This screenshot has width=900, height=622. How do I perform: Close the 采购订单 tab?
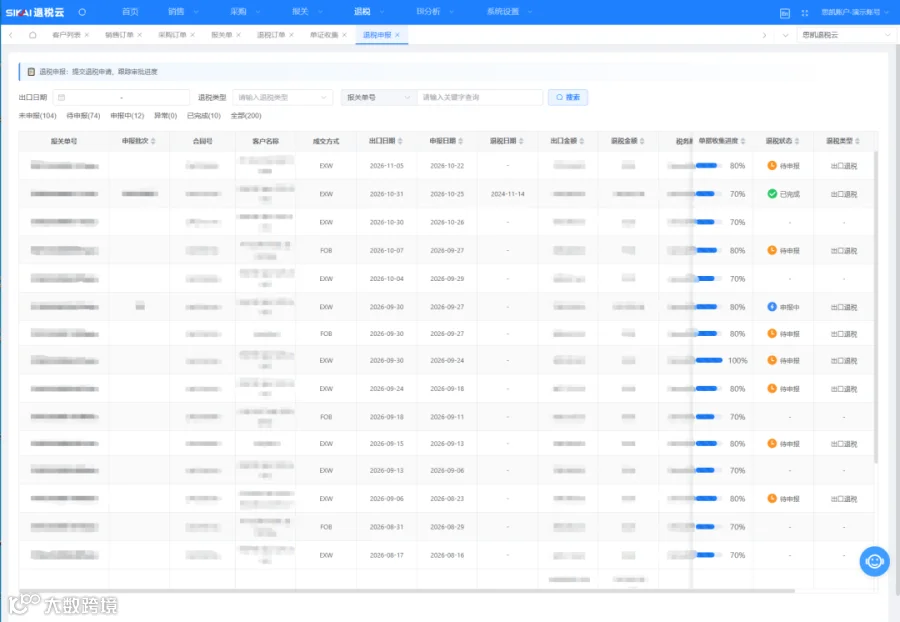point(192,35)
